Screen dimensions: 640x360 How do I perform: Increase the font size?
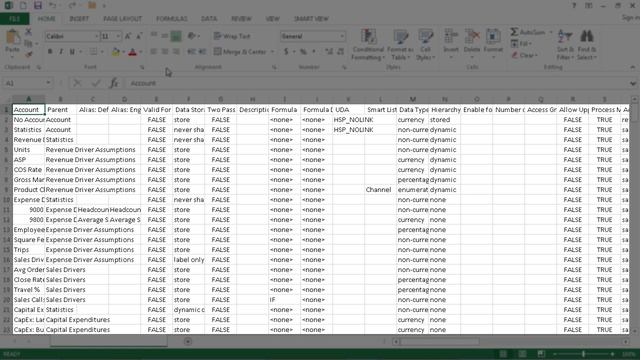pyautogui.click(x=128, y=36)
